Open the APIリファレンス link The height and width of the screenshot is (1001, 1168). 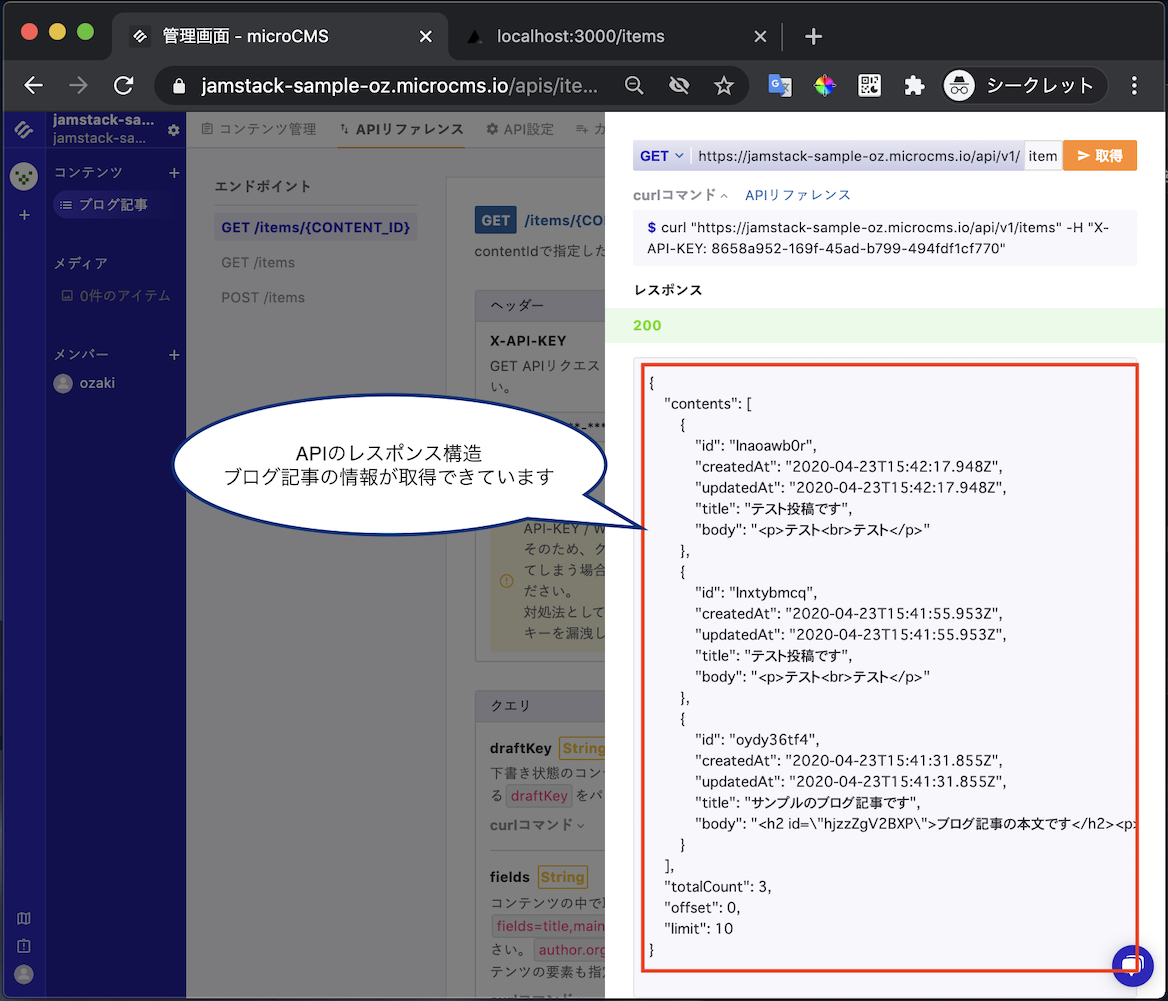(x=797, y=195)
